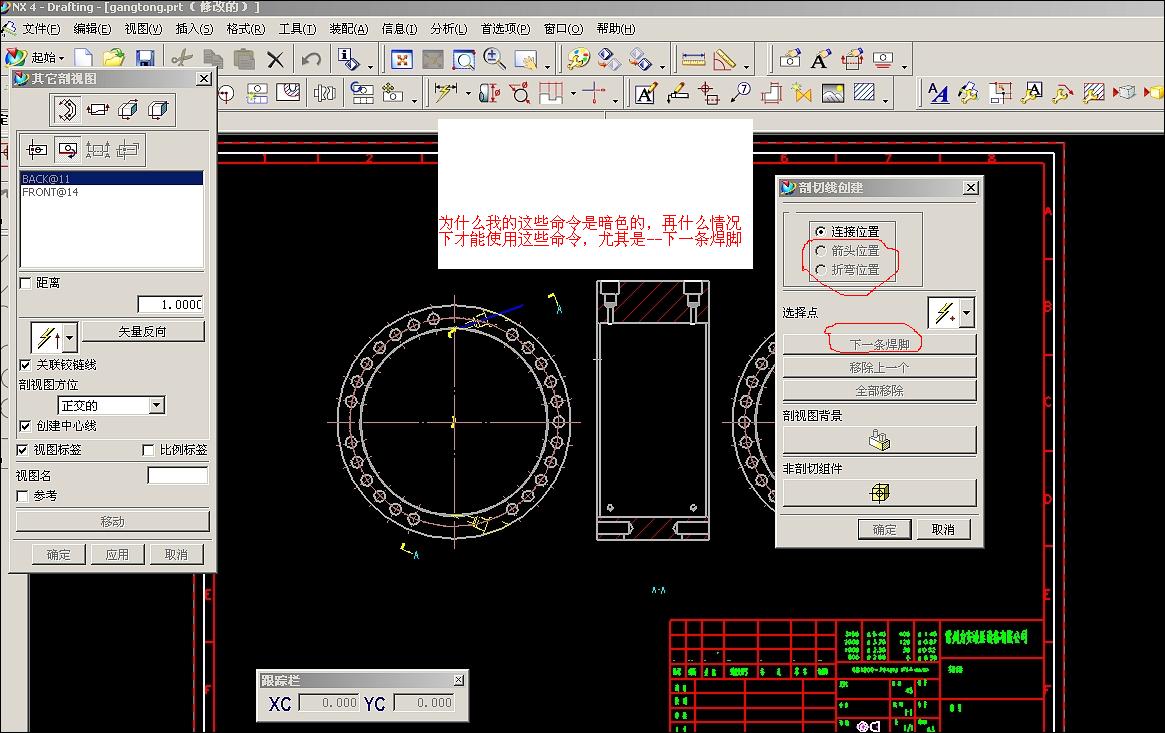This screenshot has height=733, width=1165.
Task: Click the cylindrical dimension icon
Action: pos(489,93)
